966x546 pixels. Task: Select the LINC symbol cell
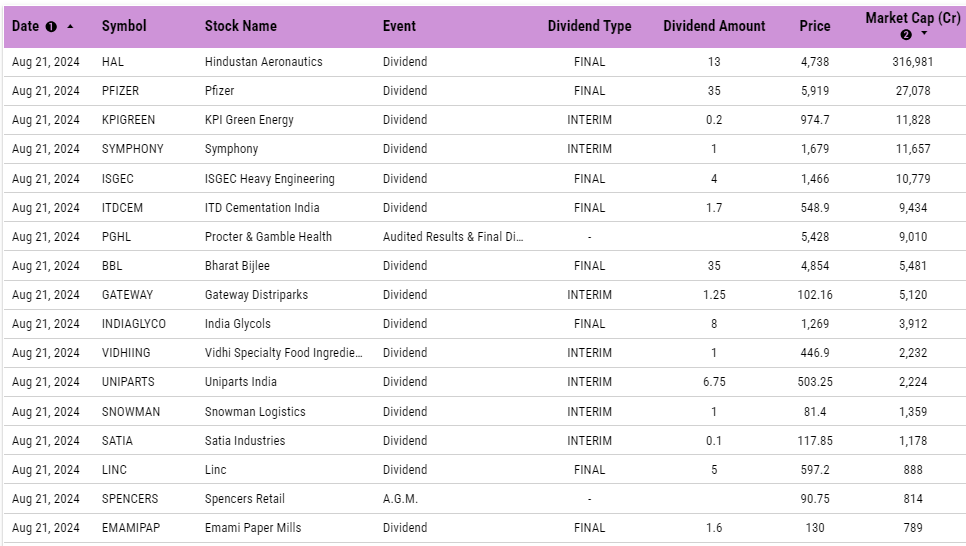114,470
